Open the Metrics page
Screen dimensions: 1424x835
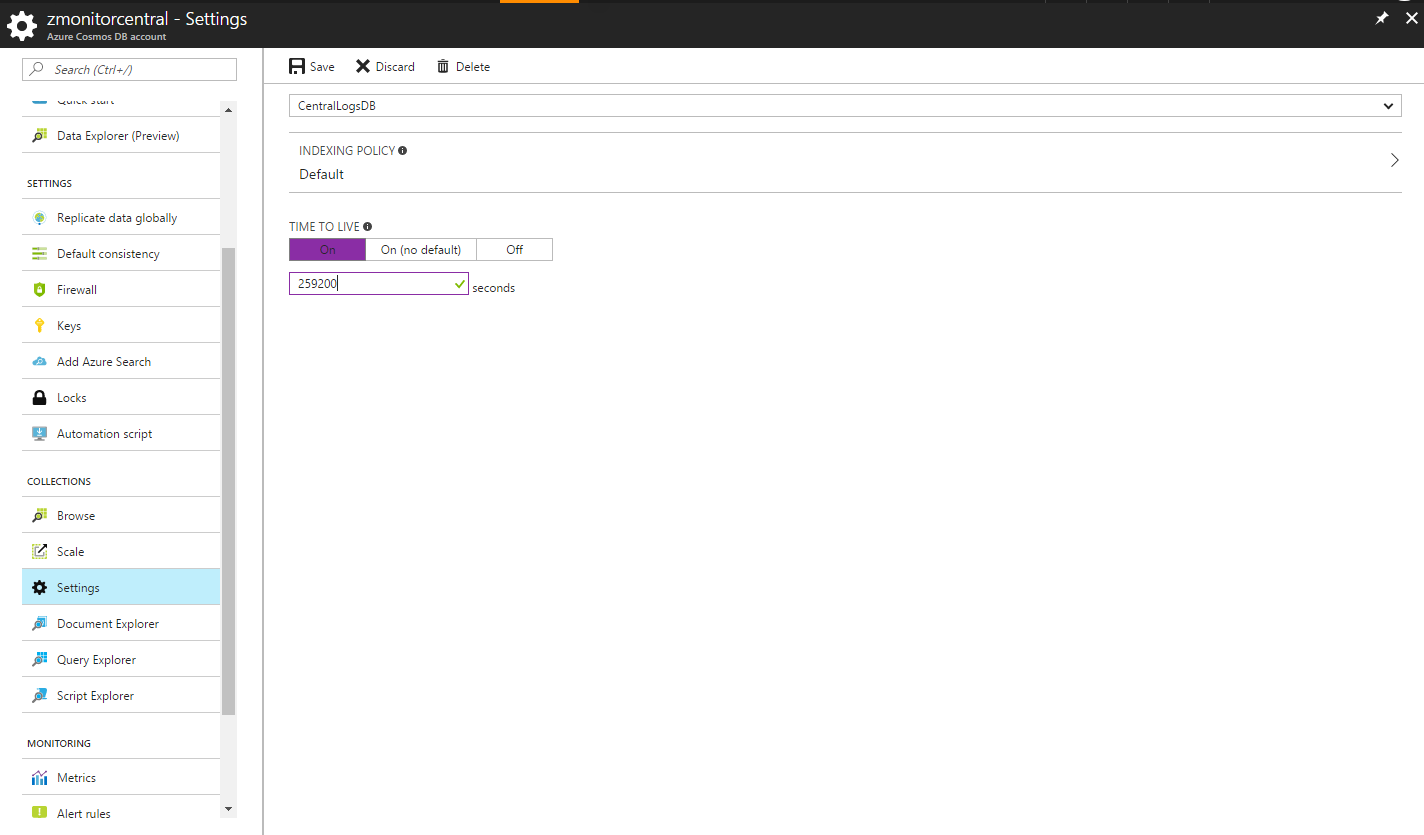[121, 778]
